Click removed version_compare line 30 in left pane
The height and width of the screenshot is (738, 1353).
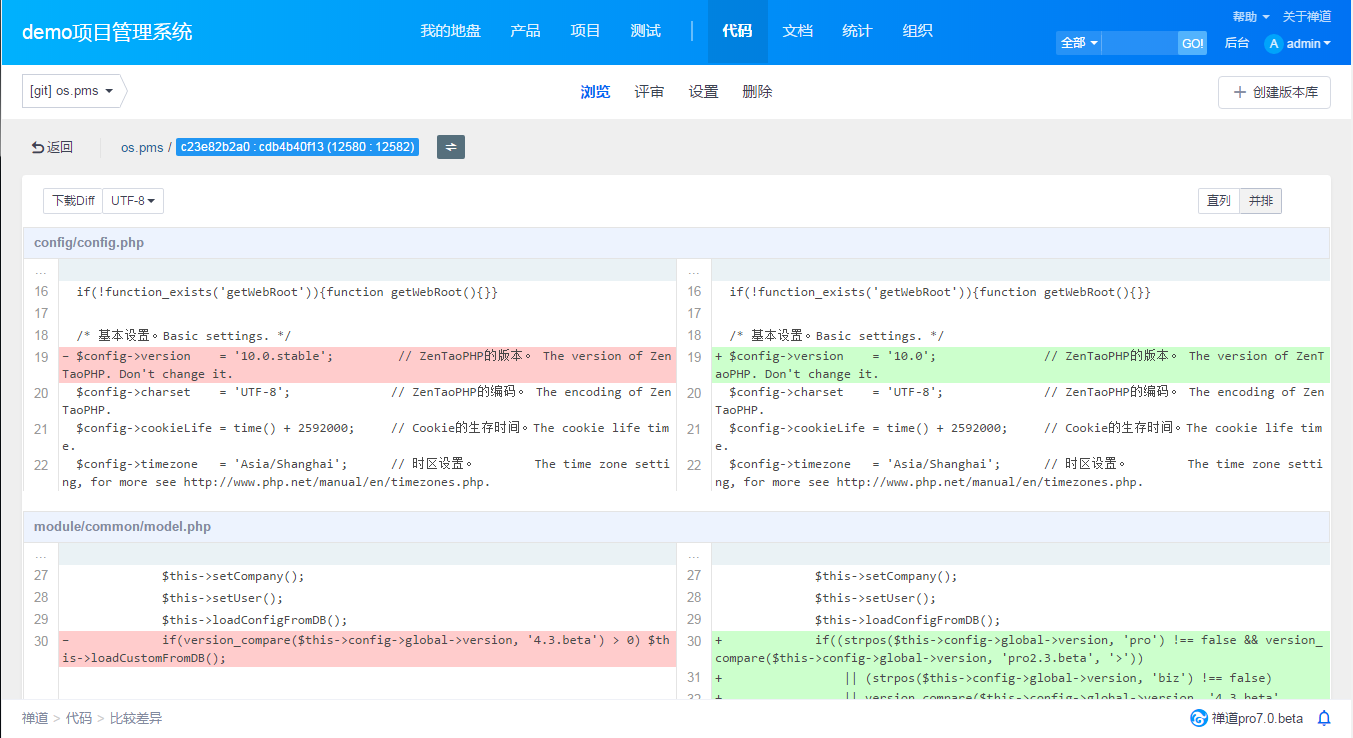tap(367, 649)
